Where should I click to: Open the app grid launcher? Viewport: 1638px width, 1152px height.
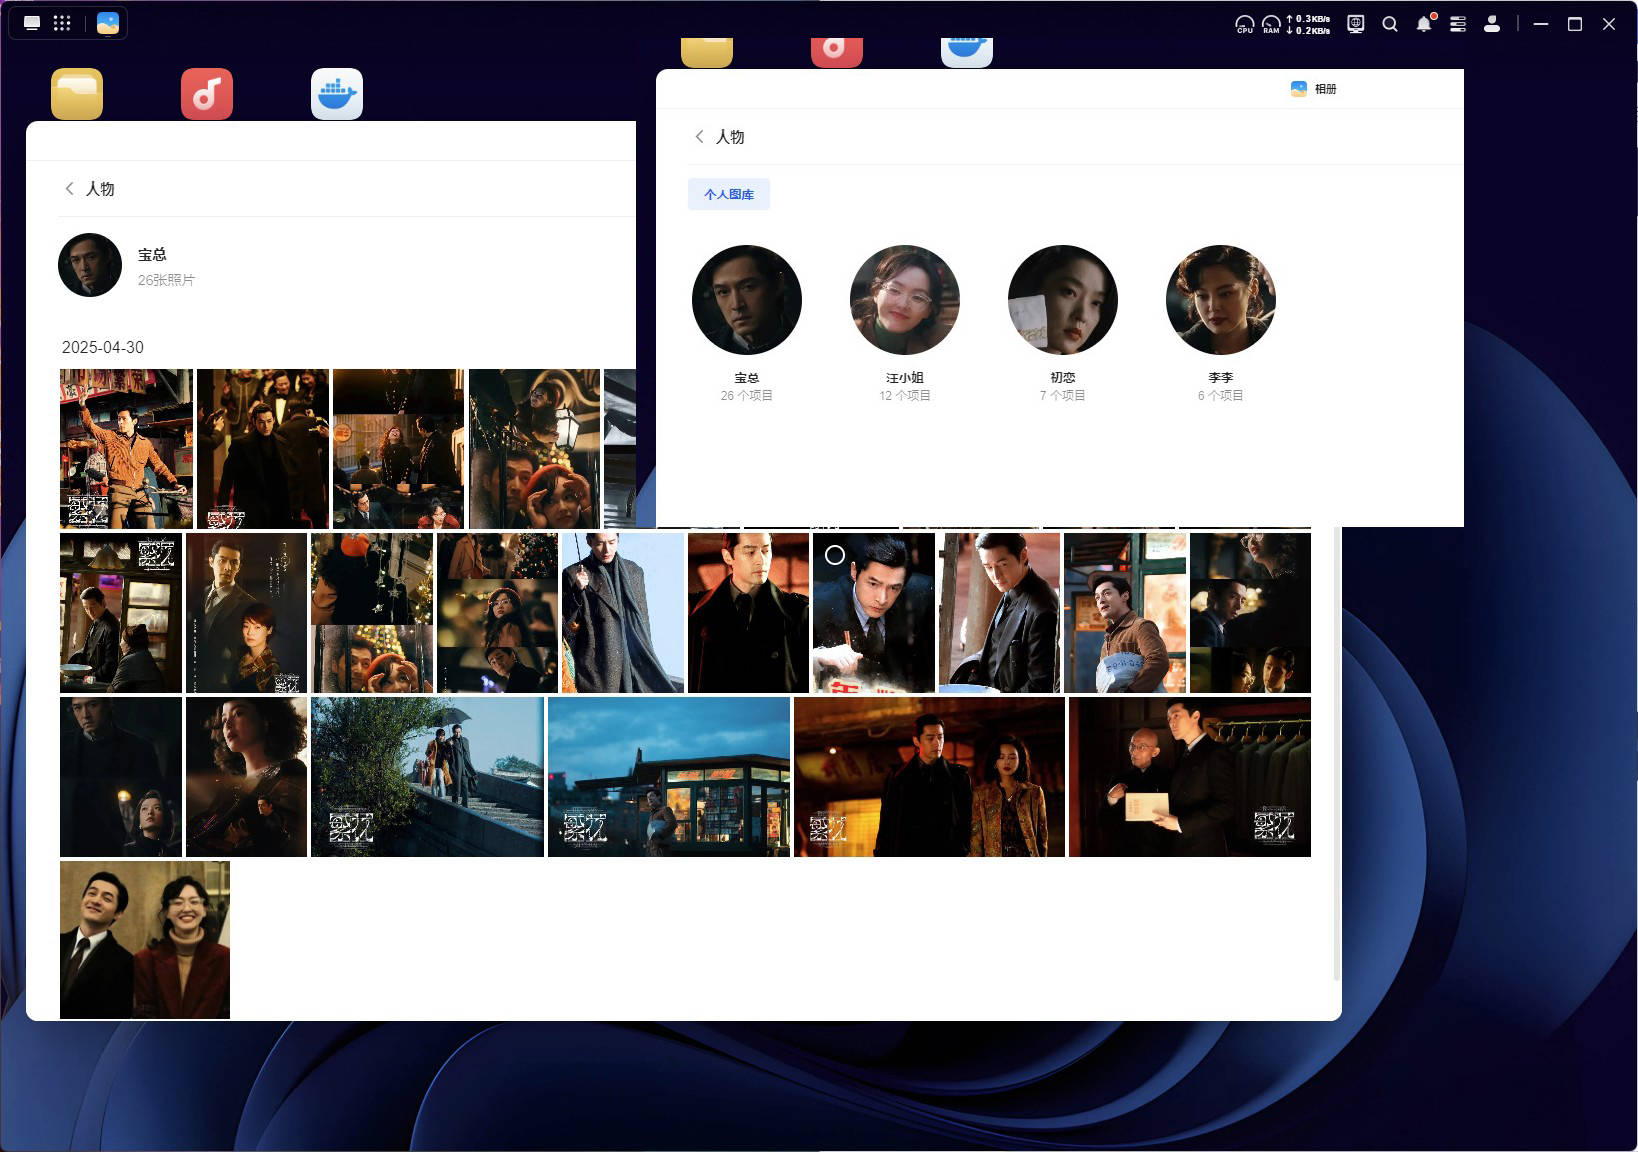(62, 23)
